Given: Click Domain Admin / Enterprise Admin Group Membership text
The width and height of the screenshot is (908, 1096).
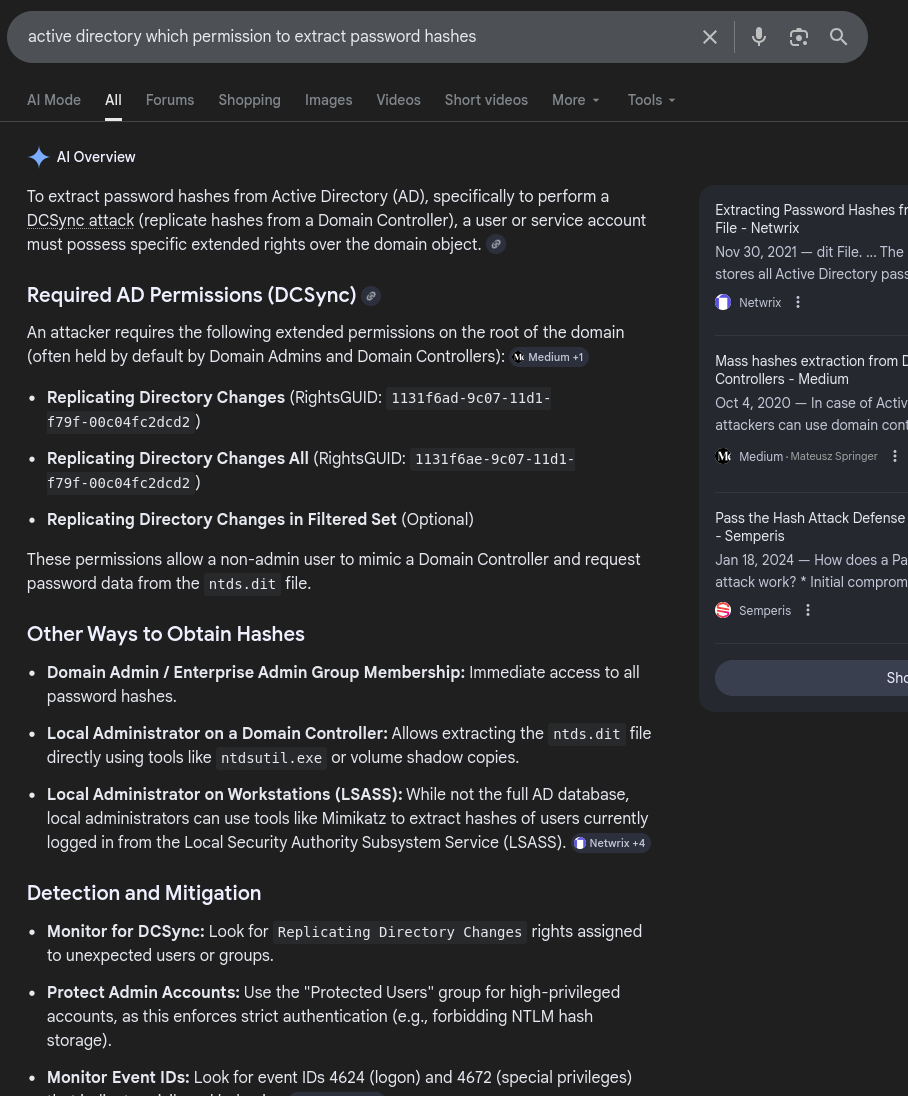Looking at the screenshot, I should pos(256,672).
